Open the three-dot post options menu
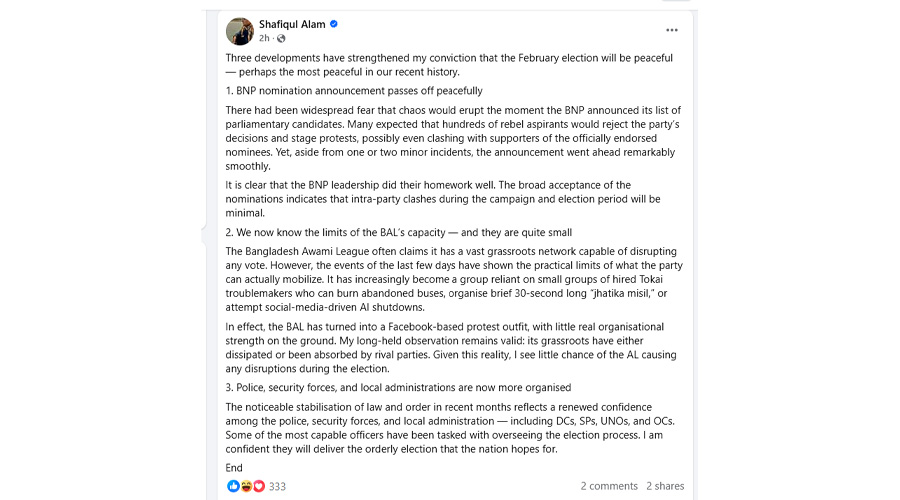Image resolution: width=900 pixels, height=500 pixels. pos(672,30)
